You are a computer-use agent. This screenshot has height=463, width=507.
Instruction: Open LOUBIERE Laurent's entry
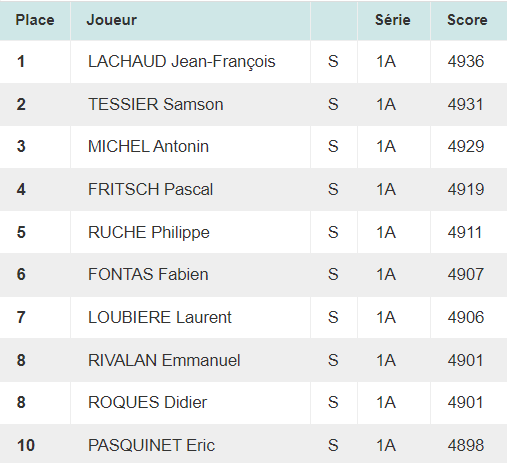160,317
